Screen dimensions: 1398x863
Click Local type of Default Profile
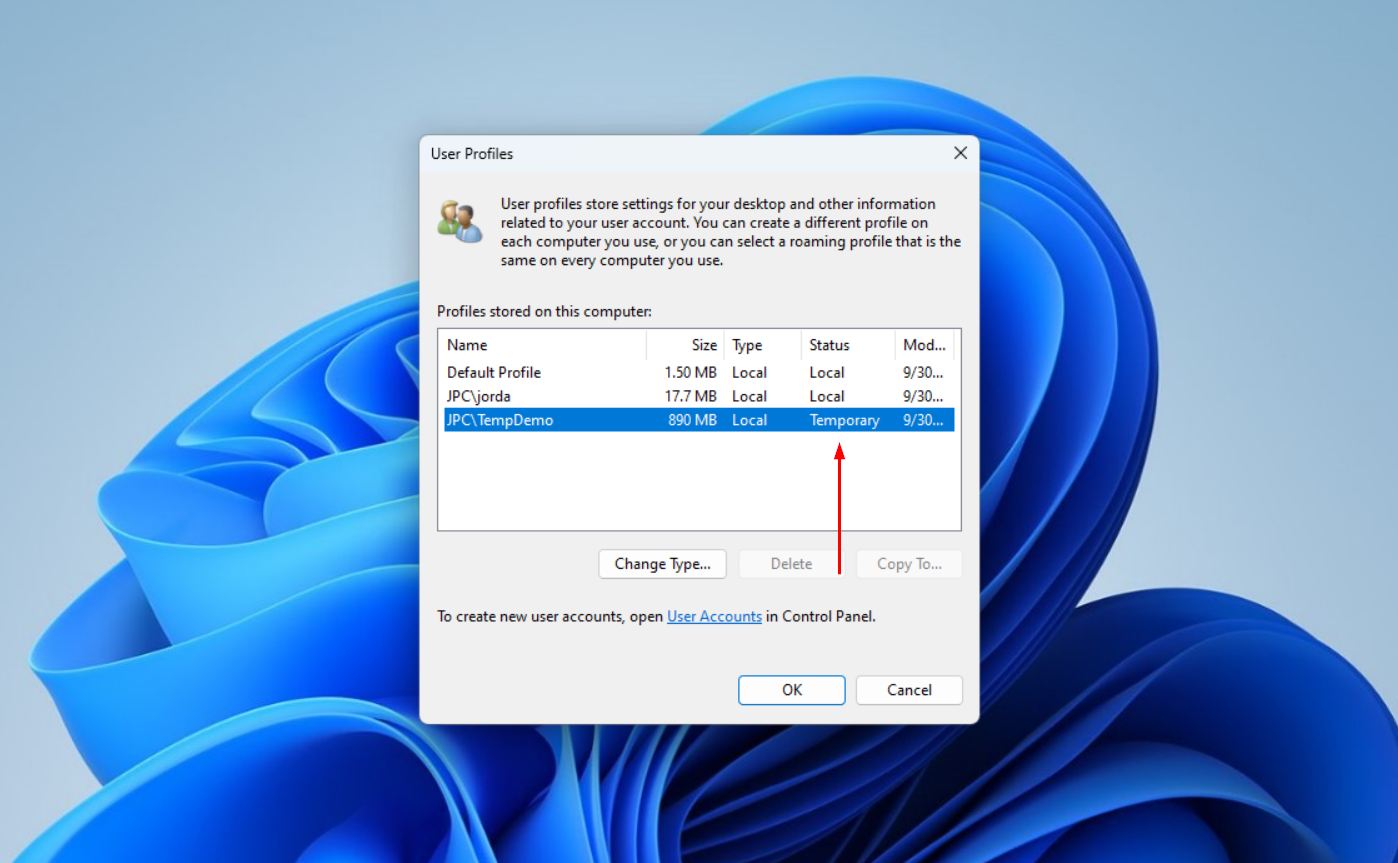point(749,372)
